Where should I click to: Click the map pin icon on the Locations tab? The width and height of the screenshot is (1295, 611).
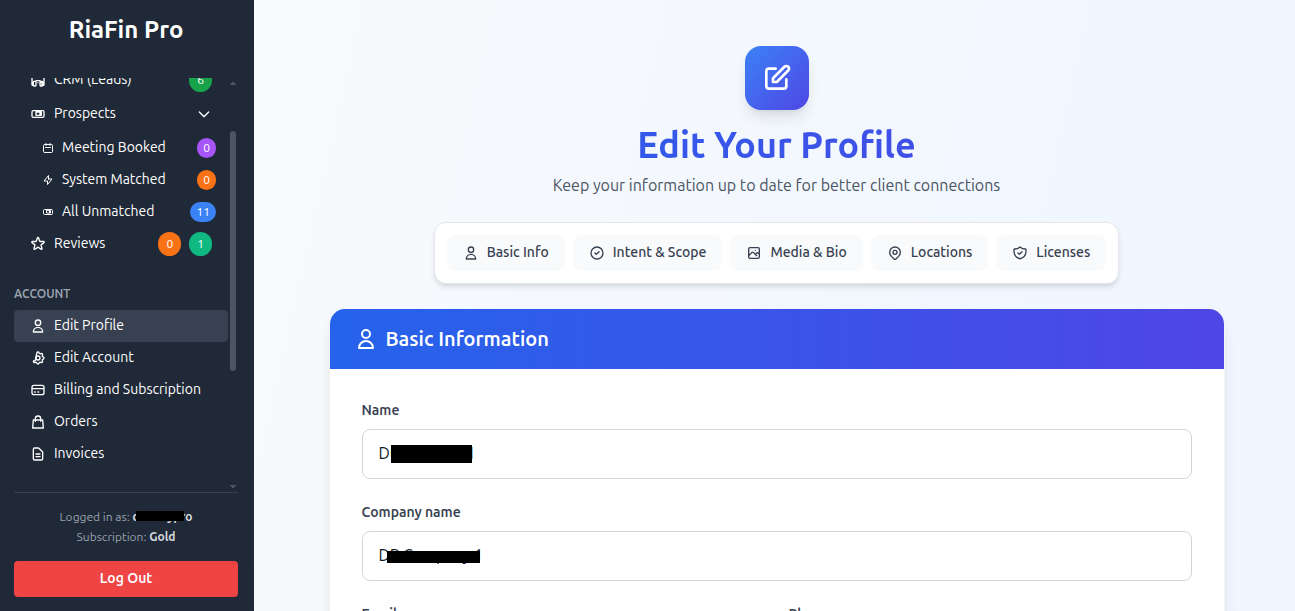(895, 252)
